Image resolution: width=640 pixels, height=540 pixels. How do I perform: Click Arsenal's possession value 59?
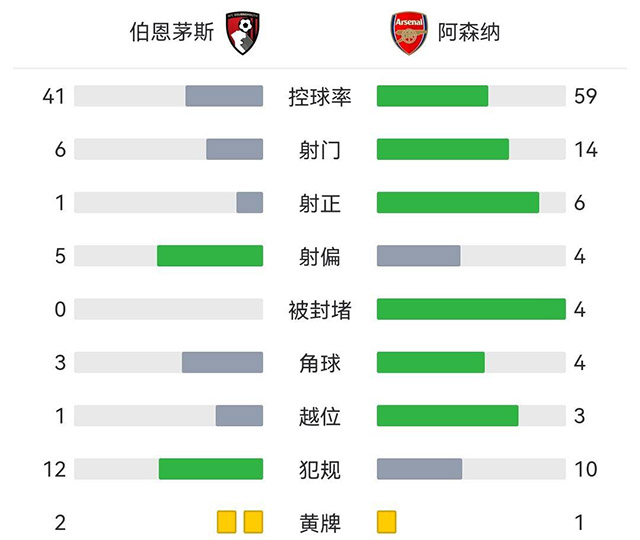[586, 96]
